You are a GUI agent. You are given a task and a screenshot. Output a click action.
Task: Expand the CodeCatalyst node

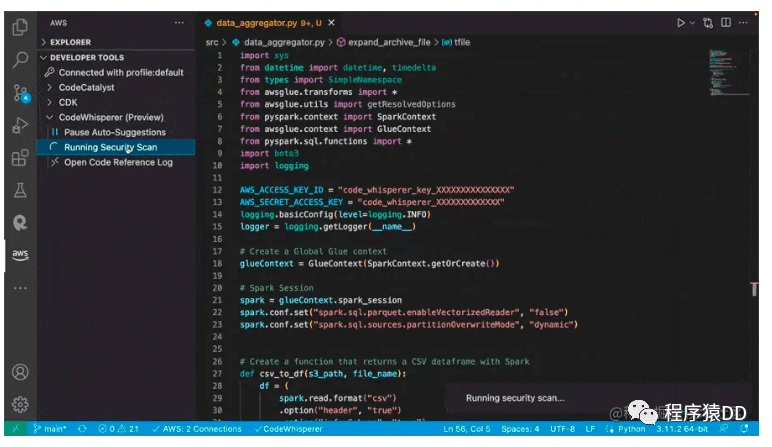pyautogui.click(x=86, y=88)
